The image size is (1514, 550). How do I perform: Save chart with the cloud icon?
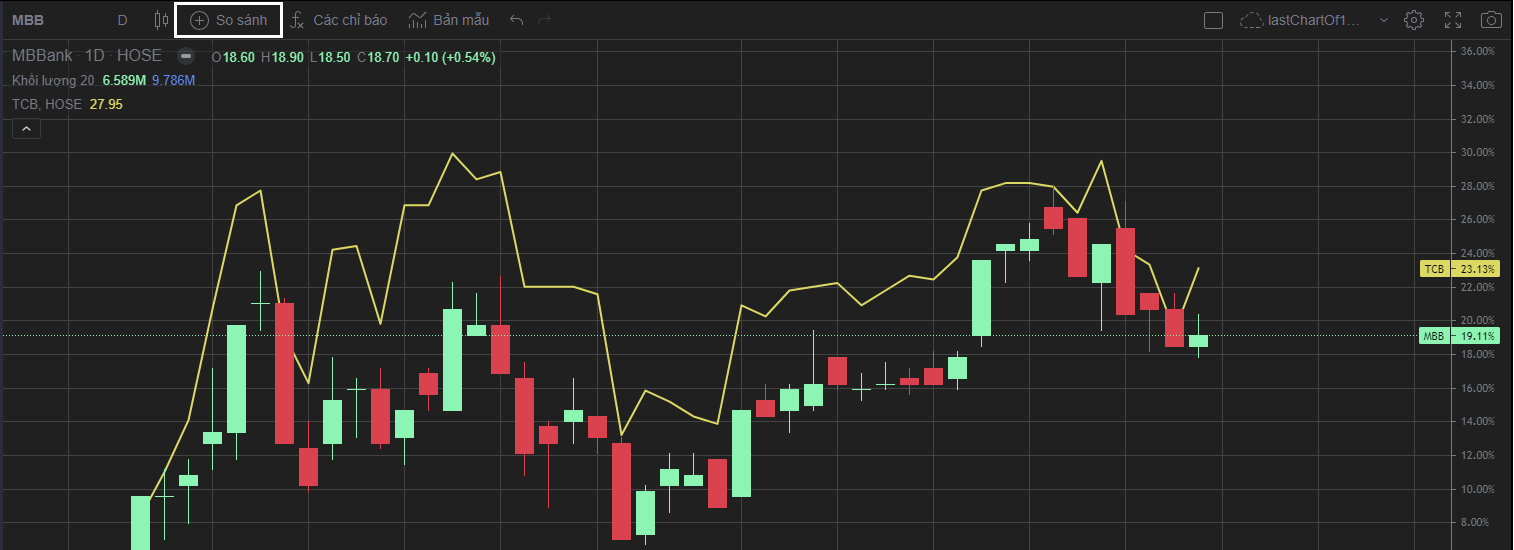[1251, 20]
